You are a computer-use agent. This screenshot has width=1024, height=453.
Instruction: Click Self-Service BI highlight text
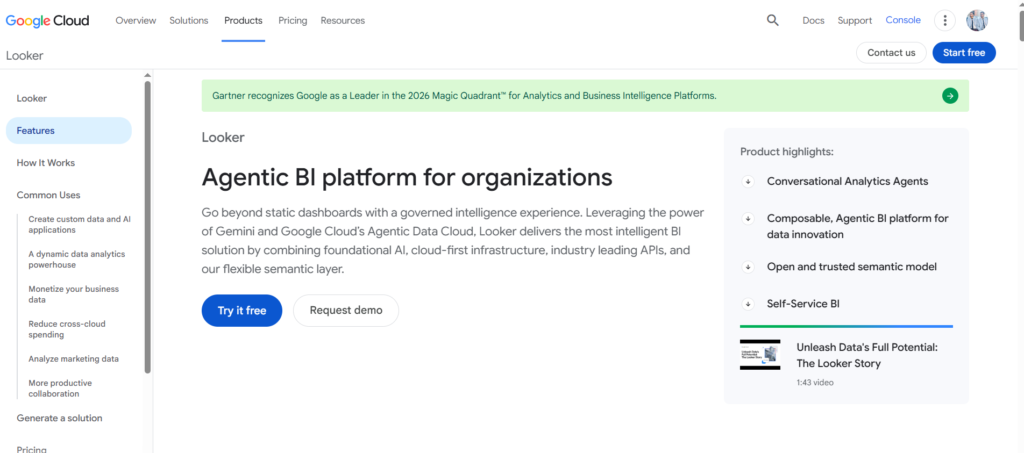[x=803, y=304]
